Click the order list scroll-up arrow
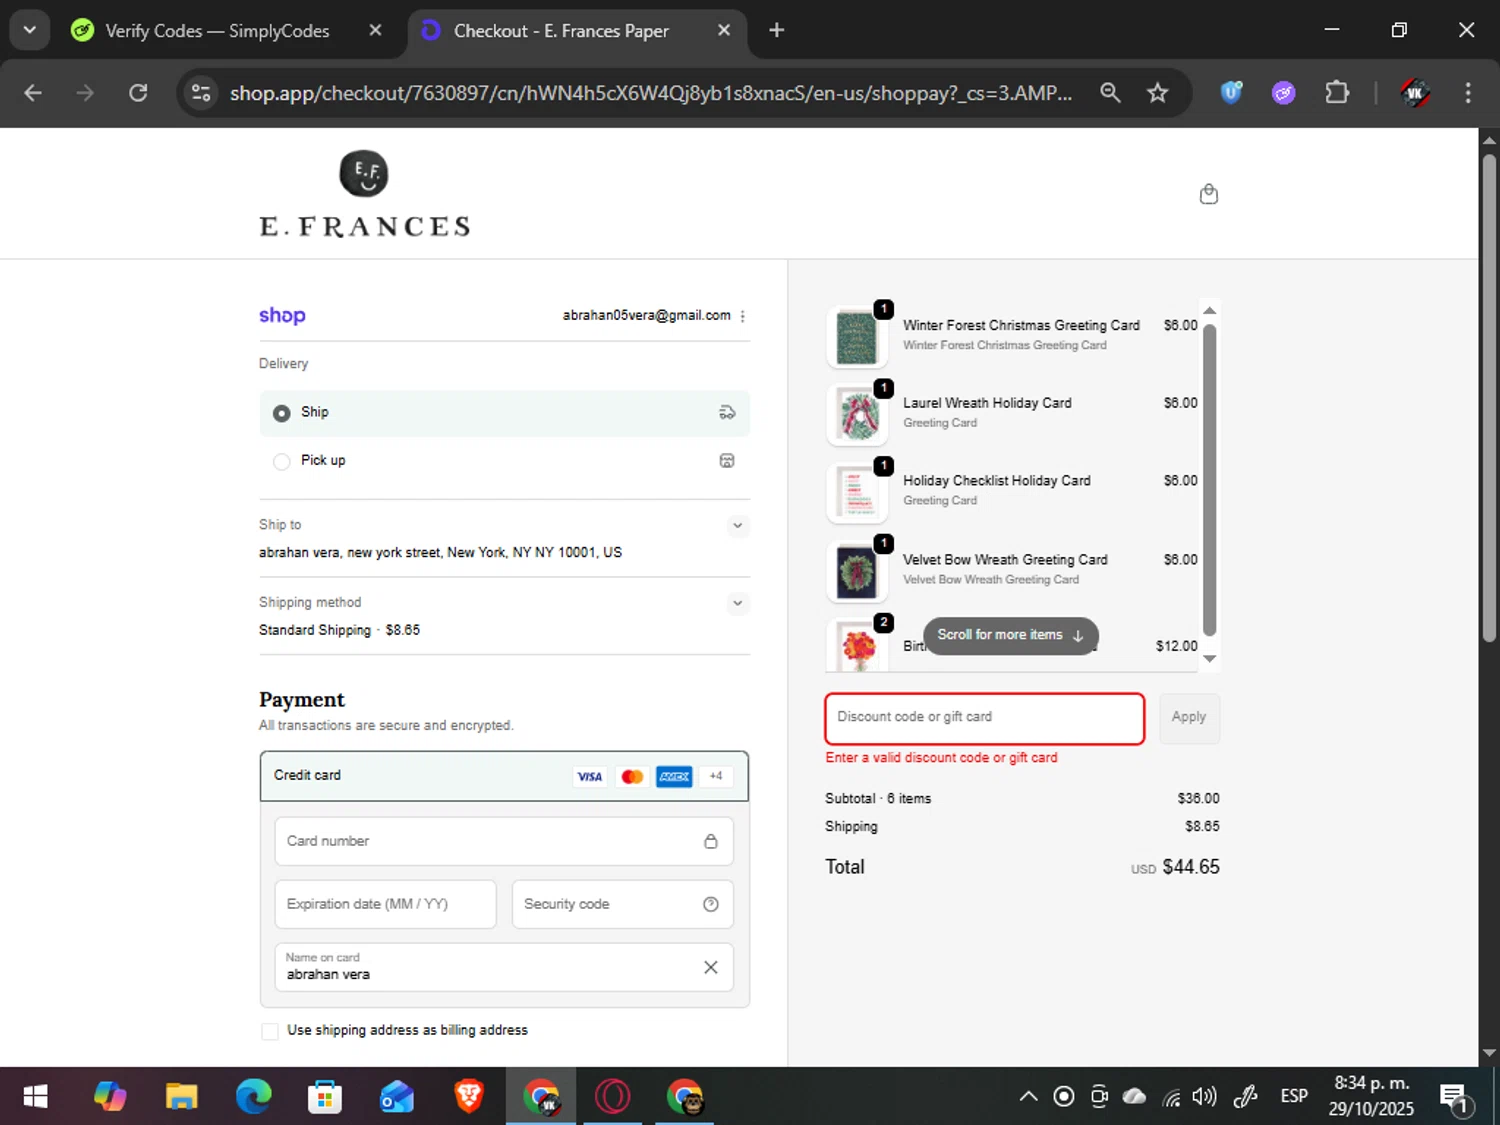Viewport: 1500px width, 1125px height. pos(1209,310)
